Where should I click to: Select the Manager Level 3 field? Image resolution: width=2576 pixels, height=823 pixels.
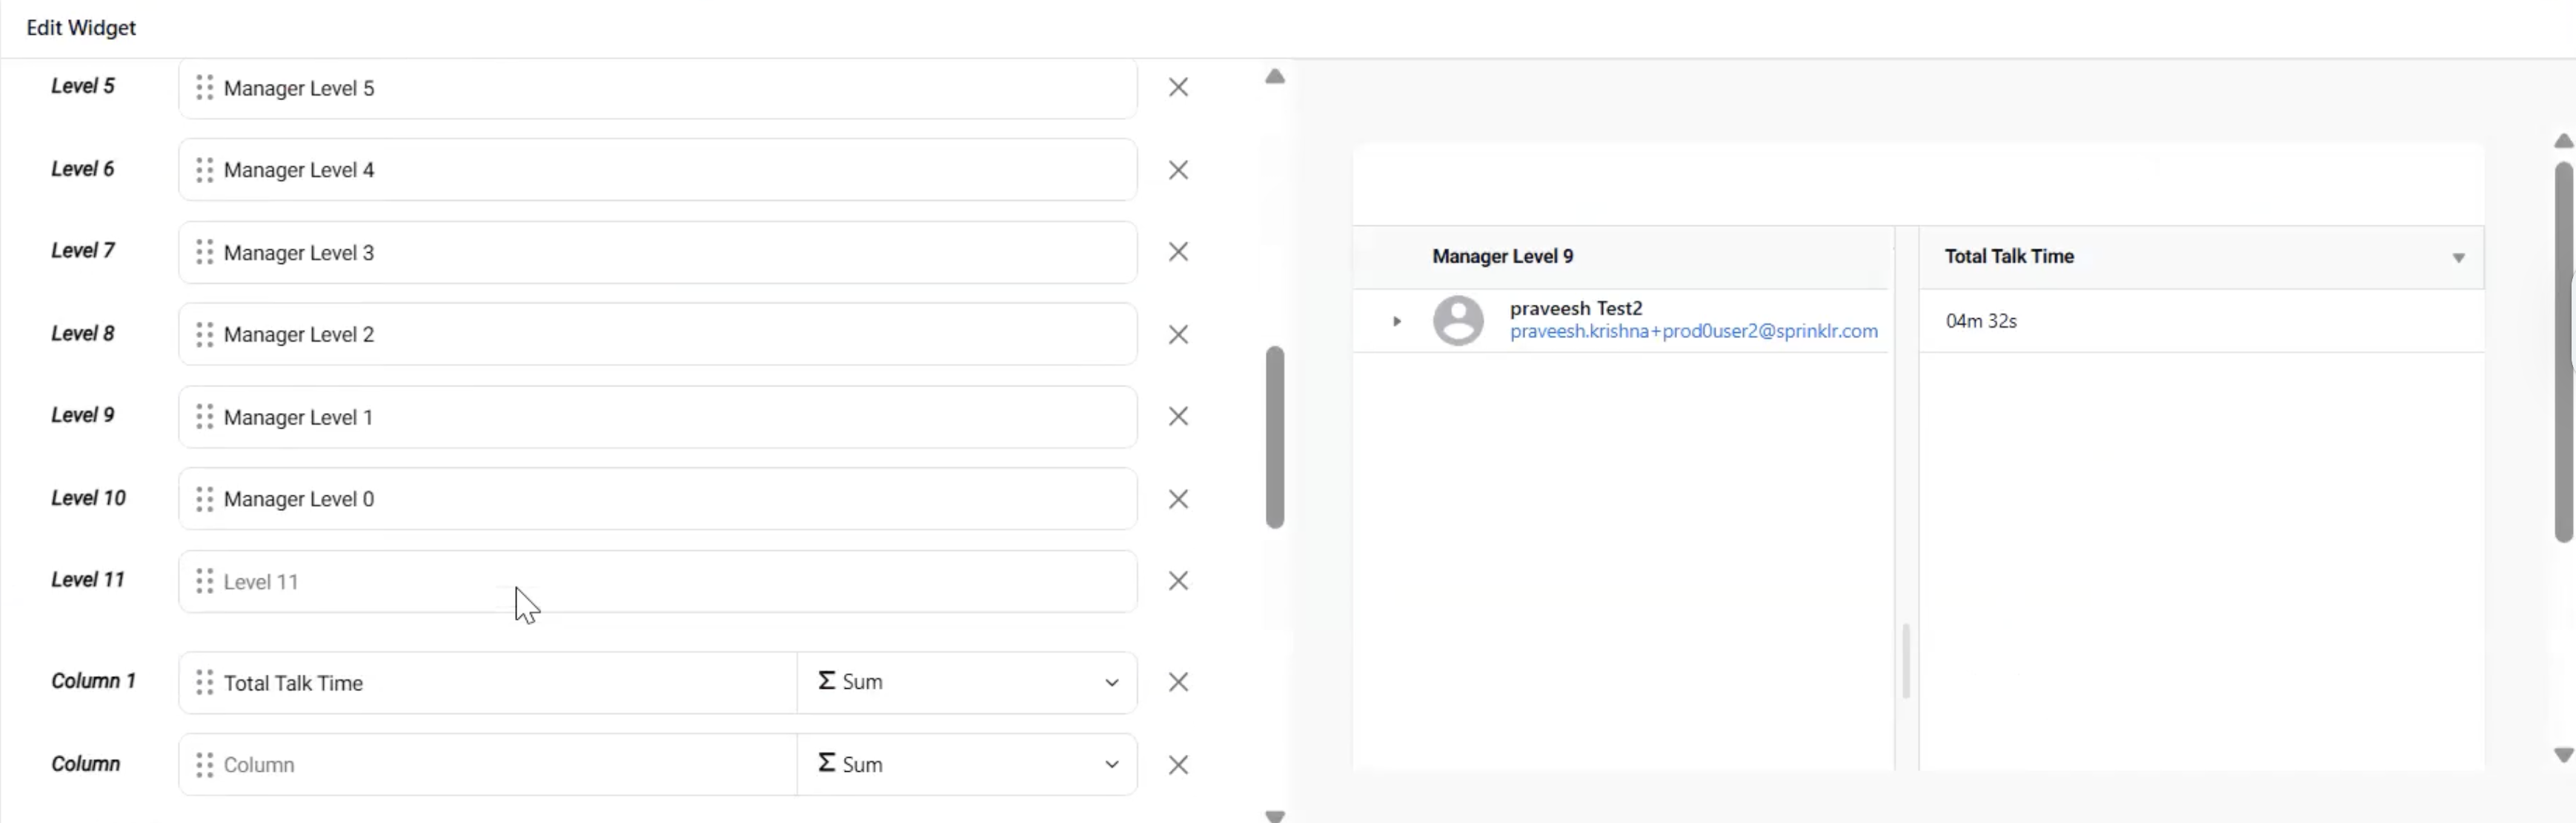click(658, 252)
